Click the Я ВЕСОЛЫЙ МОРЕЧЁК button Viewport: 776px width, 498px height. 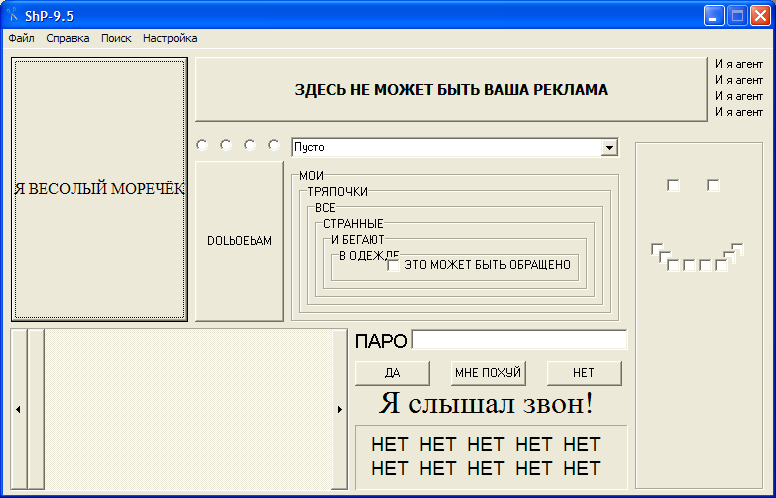point(99,189)
